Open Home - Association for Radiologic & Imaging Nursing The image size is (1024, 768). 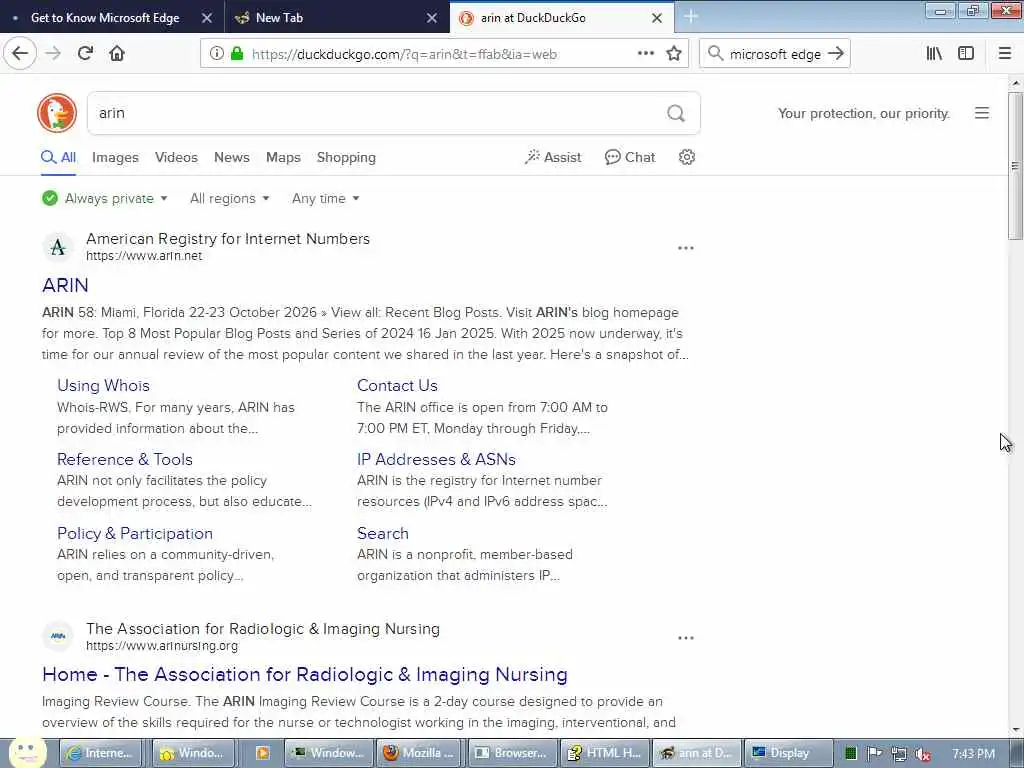coord(304,675)
